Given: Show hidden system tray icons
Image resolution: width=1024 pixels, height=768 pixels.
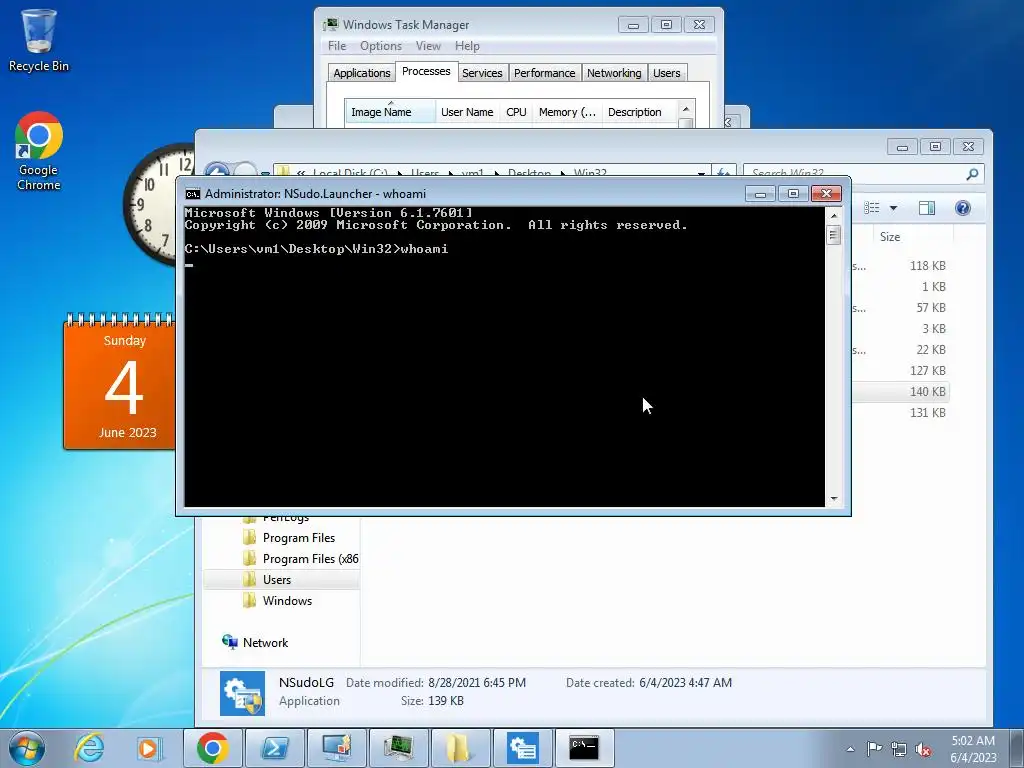Looking at the screenshot, I should pos(850,749).
